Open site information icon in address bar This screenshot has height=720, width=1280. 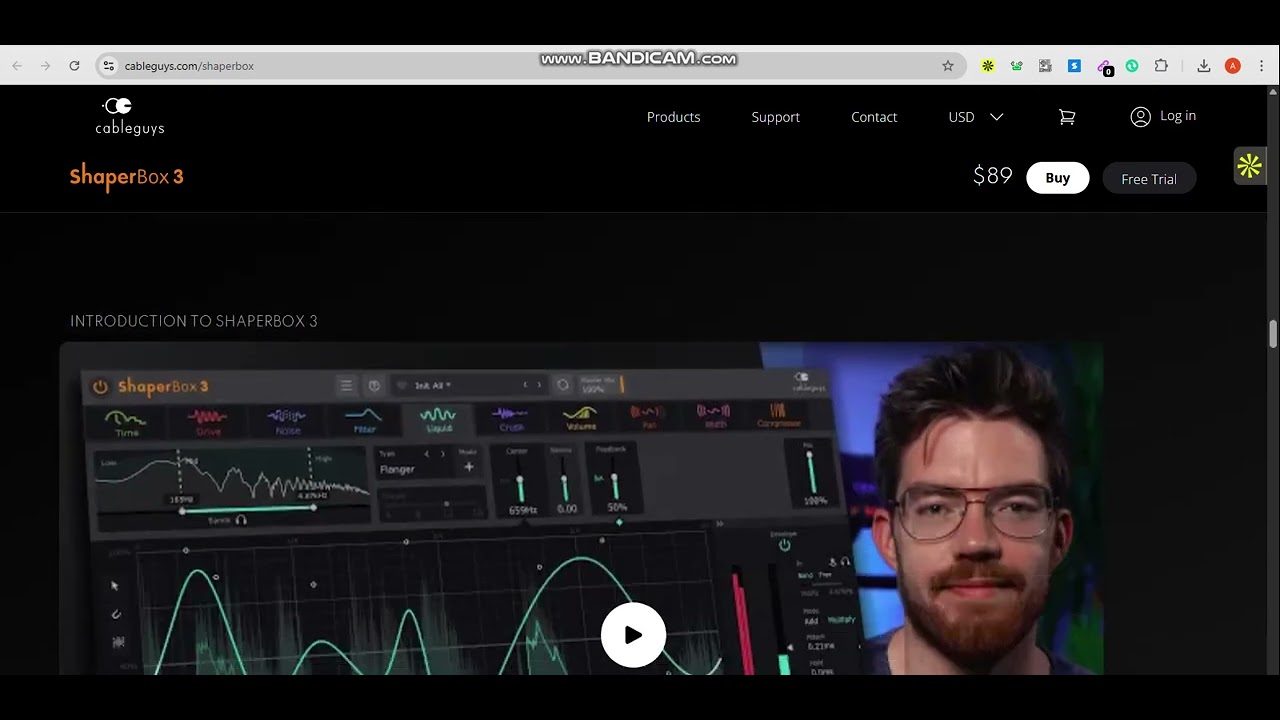point(109,66)
